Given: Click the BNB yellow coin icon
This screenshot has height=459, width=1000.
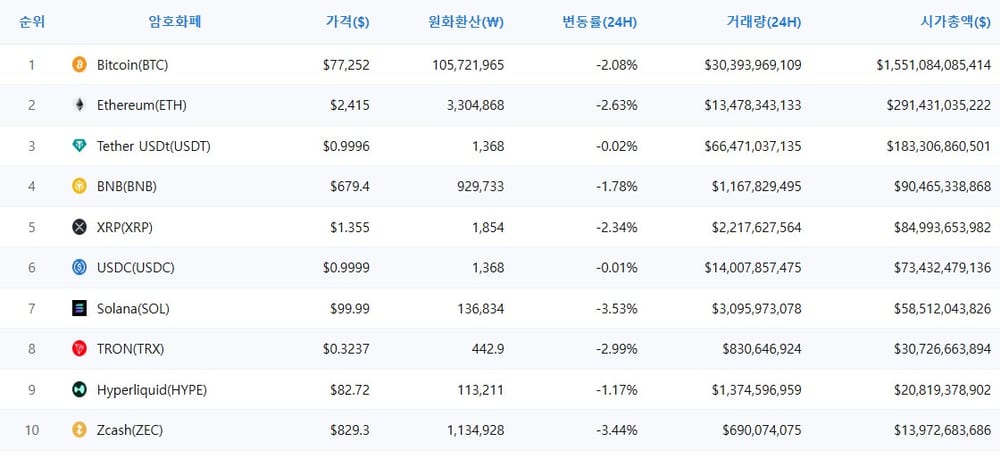Looking at the screenshot, I should 79,186.
